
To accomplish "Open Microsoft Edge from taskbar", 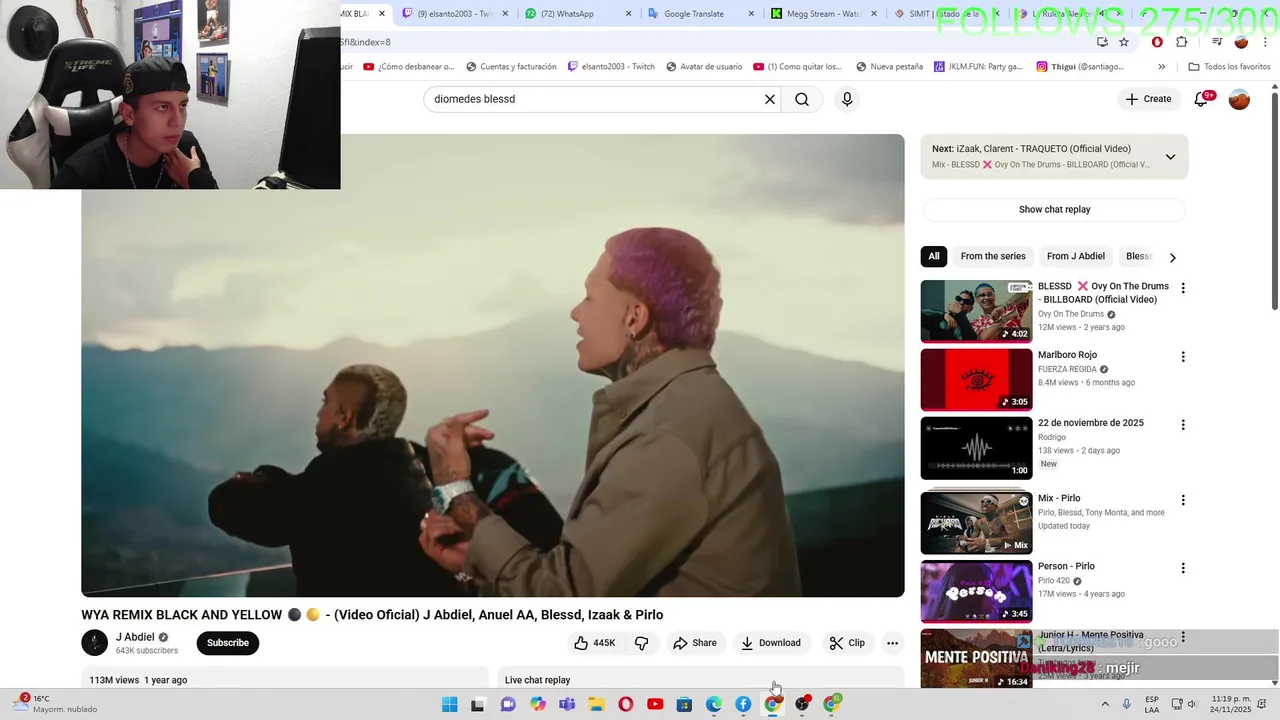I will 714,705.
